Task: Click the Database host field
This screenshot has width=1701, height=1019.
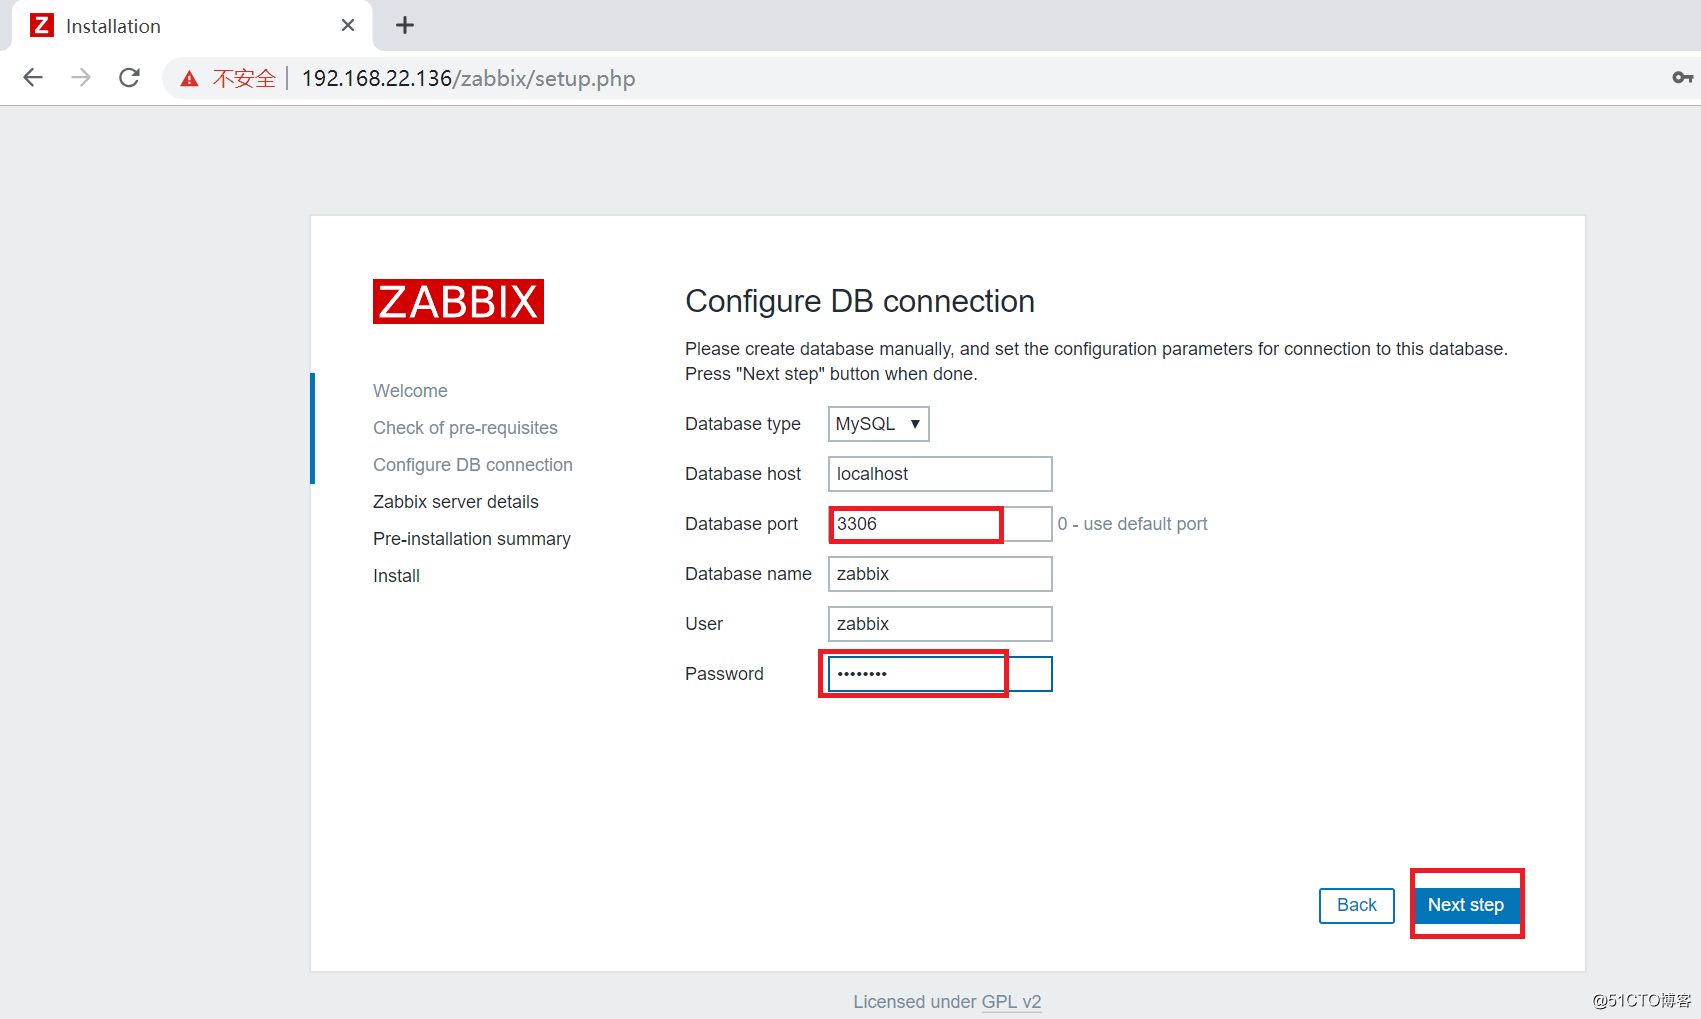Action: (x=940, y=474)
